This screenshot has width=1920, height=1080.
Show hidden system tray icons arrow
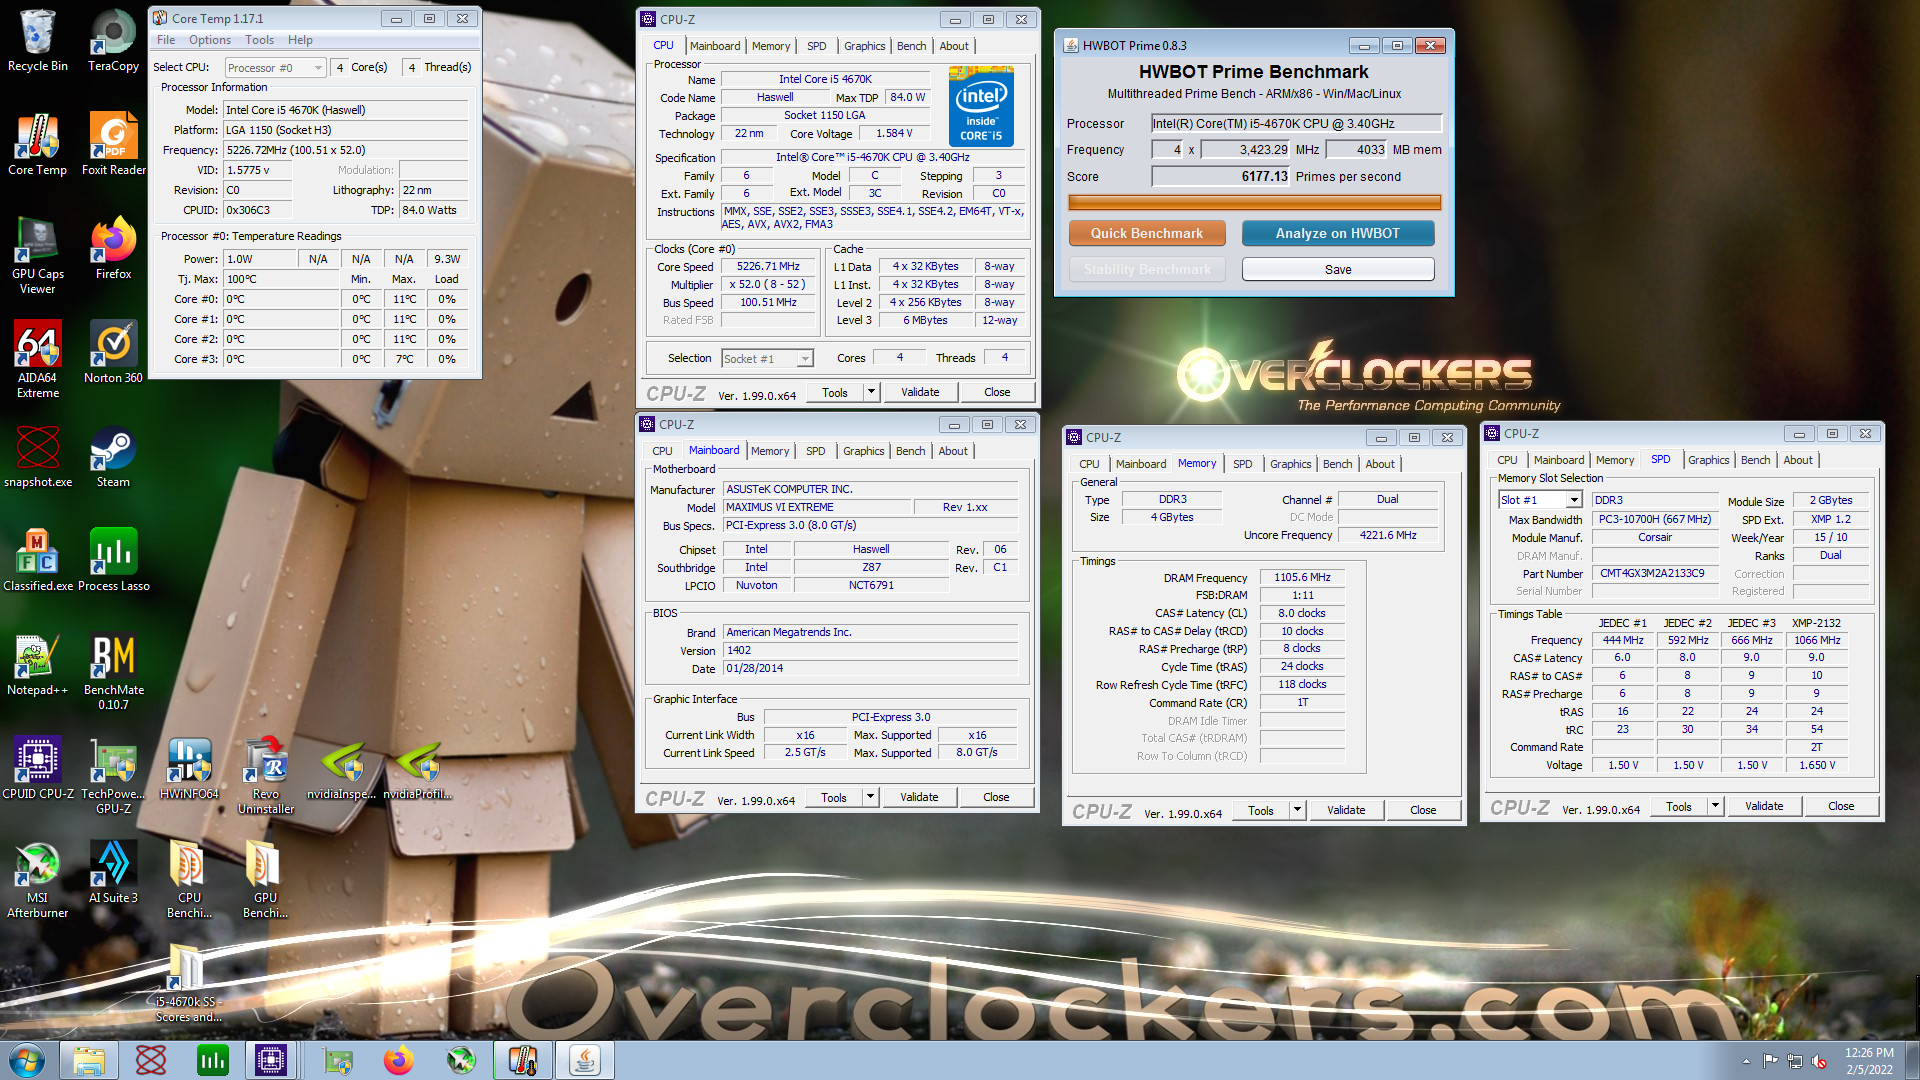1746,1061
